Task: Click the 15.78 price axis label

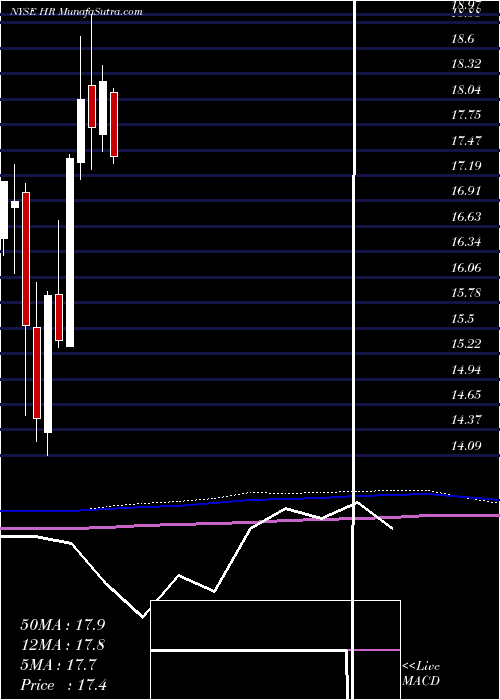Action: 466,293
